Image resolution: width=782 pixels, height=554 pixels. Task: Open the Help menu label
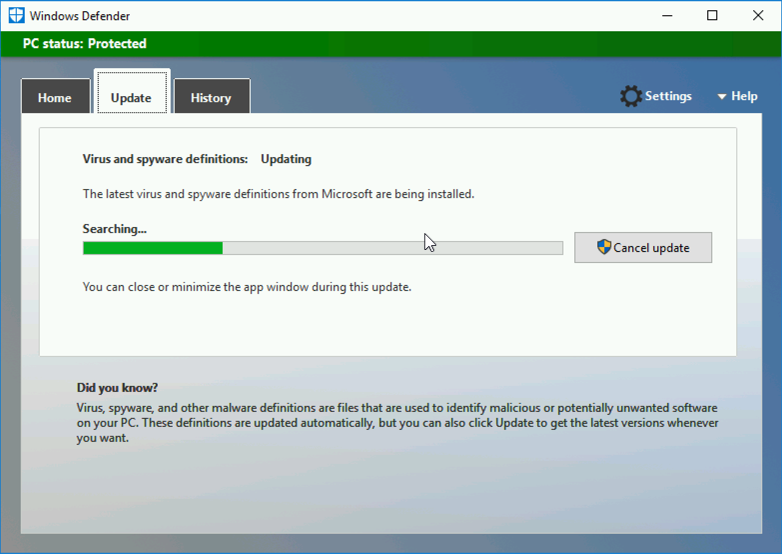tap(744, 96)
